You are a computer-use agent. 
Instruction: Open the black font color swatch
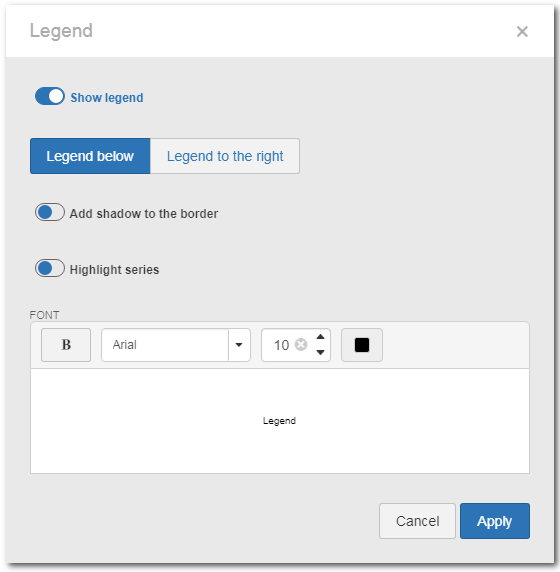[x=362, y=345]
